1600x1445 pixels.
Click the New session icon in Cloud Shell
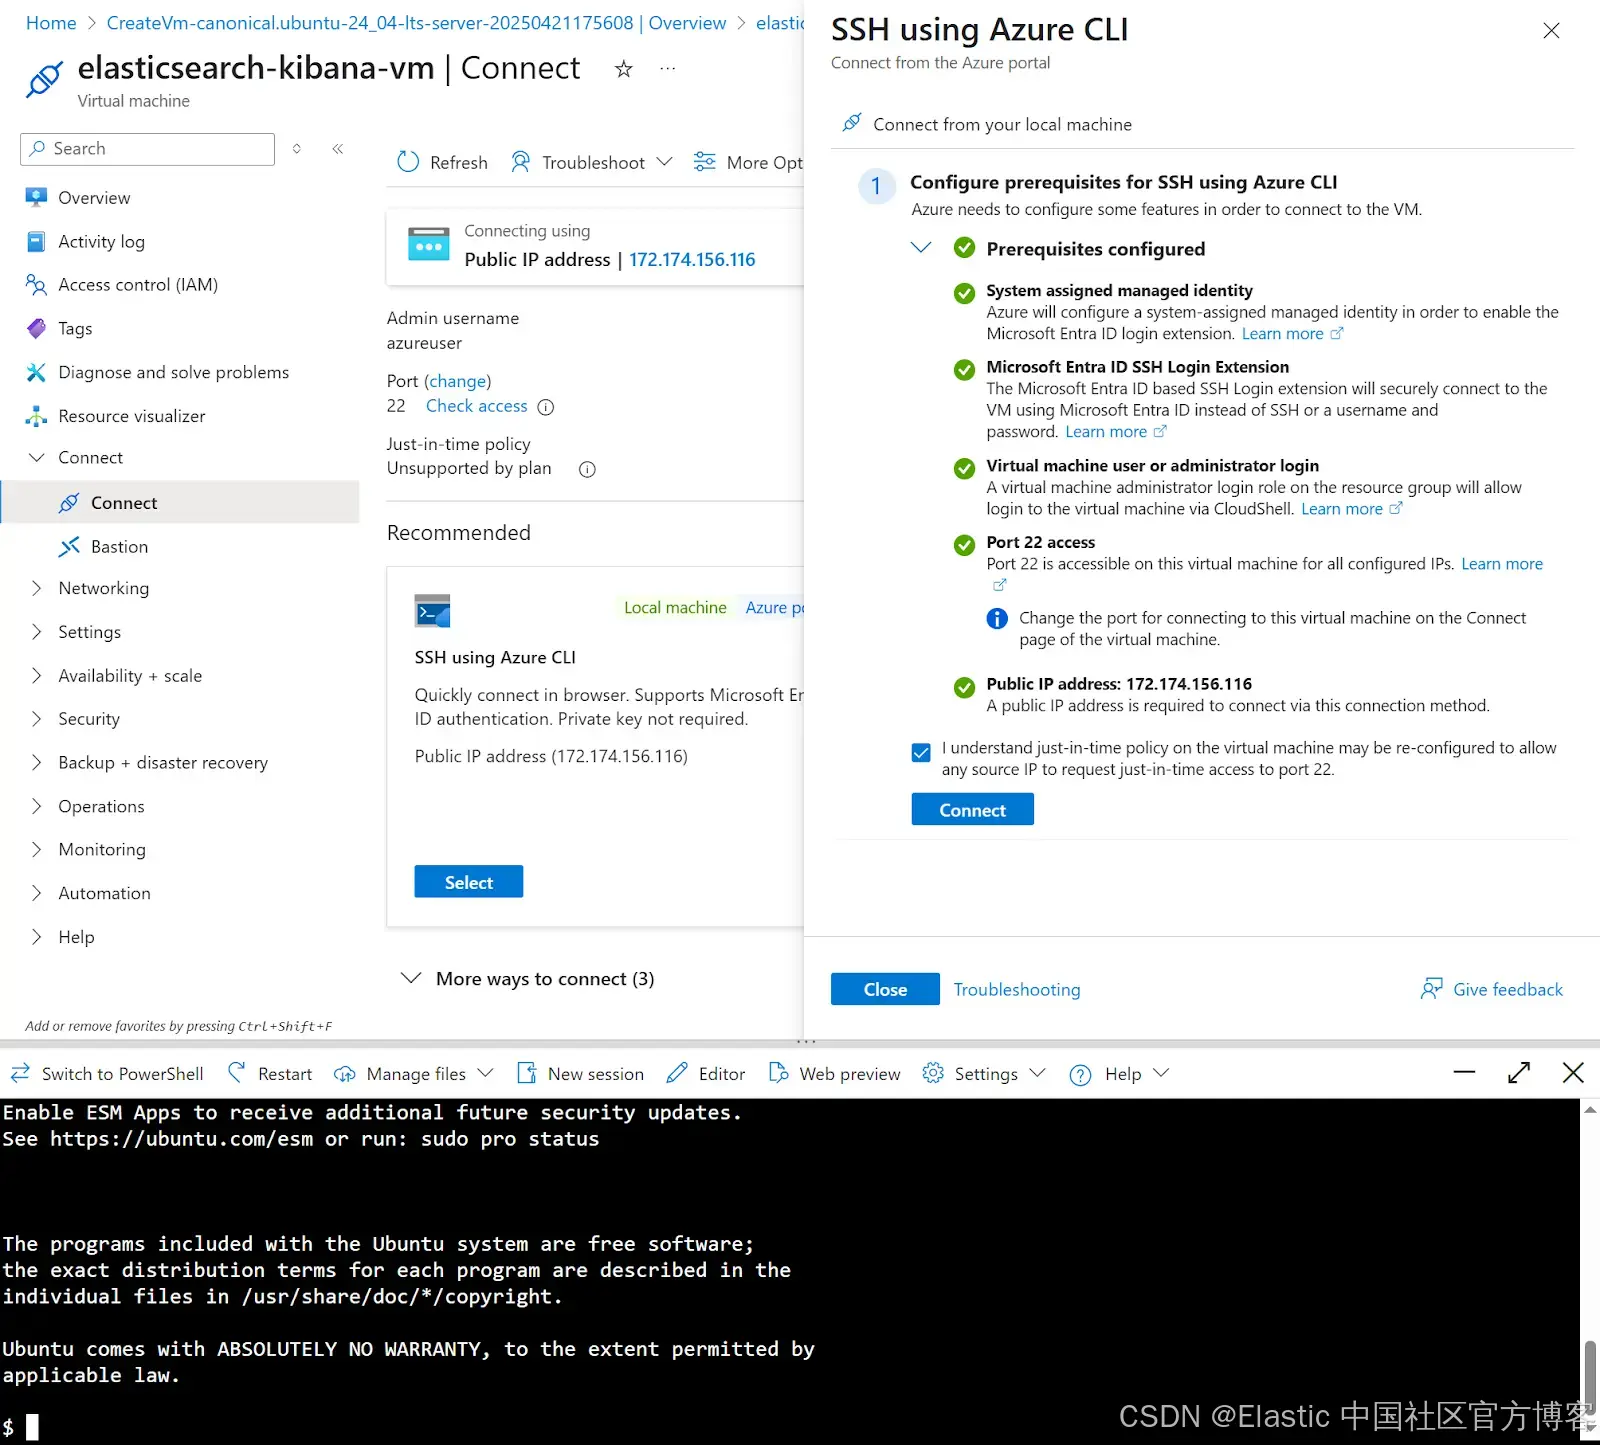[526, 1073]
